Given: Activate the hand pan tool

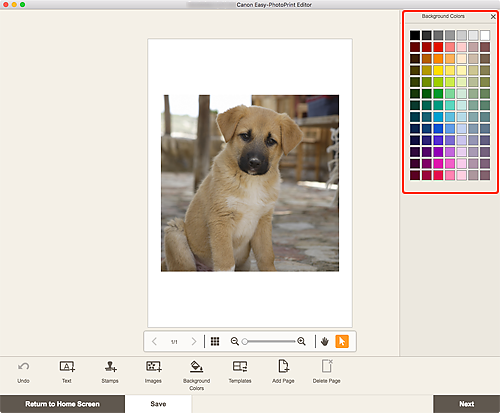Looking at the screenshot, I should [325, 341].
